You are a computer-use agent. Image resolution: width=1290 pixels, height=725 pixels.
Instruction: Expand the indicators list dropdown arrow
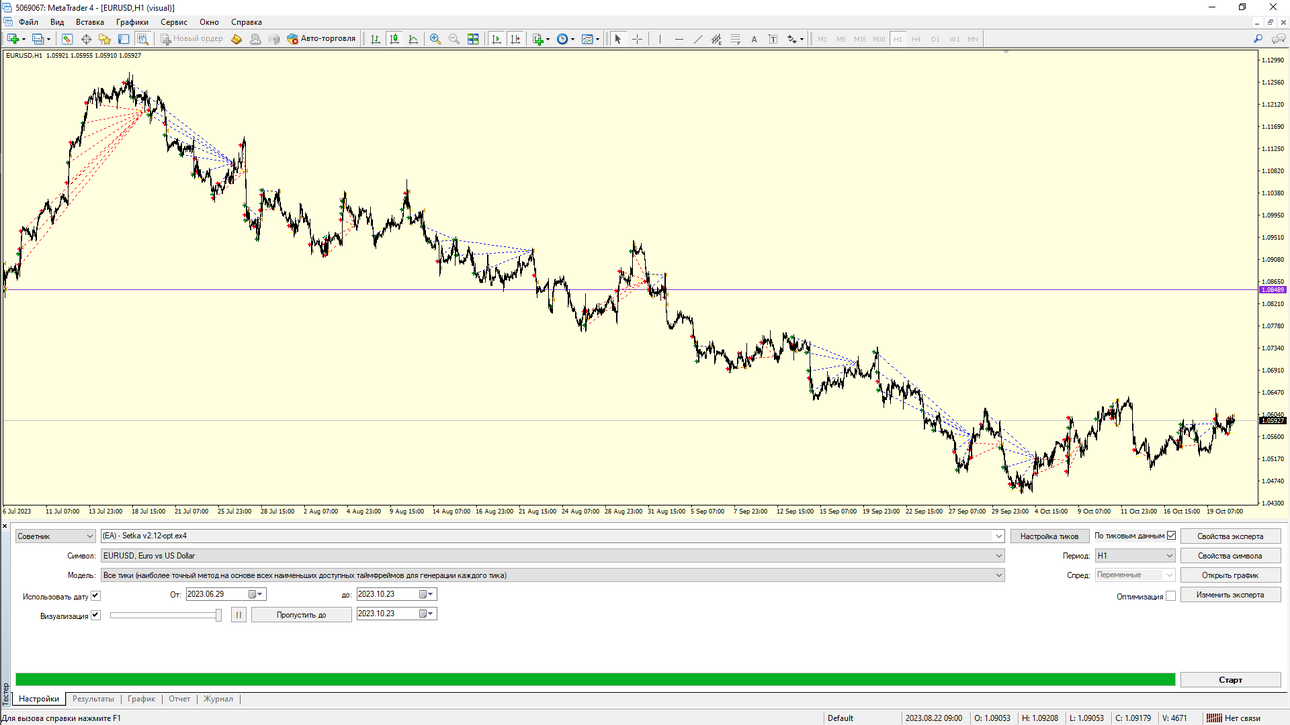click(548, 40)
